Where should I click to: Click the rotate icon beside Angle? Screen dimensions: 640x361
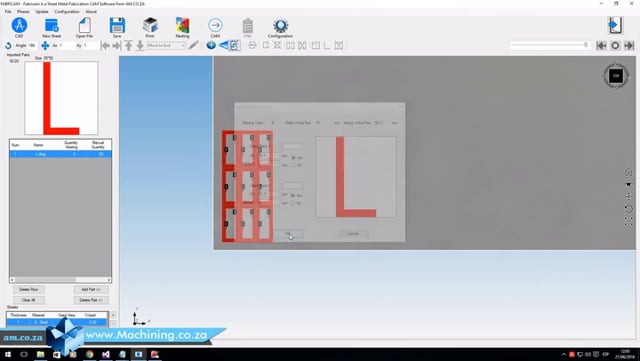tap(8, 45)
